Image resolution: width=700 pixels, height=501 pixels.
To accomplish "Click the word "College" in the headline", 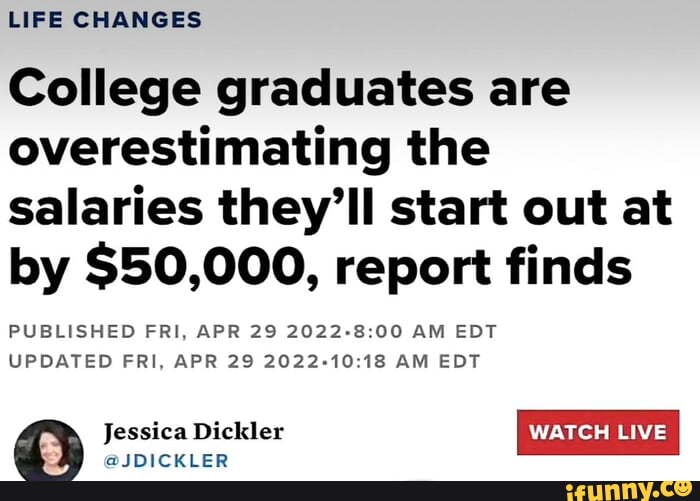I will tap(107, 94).
